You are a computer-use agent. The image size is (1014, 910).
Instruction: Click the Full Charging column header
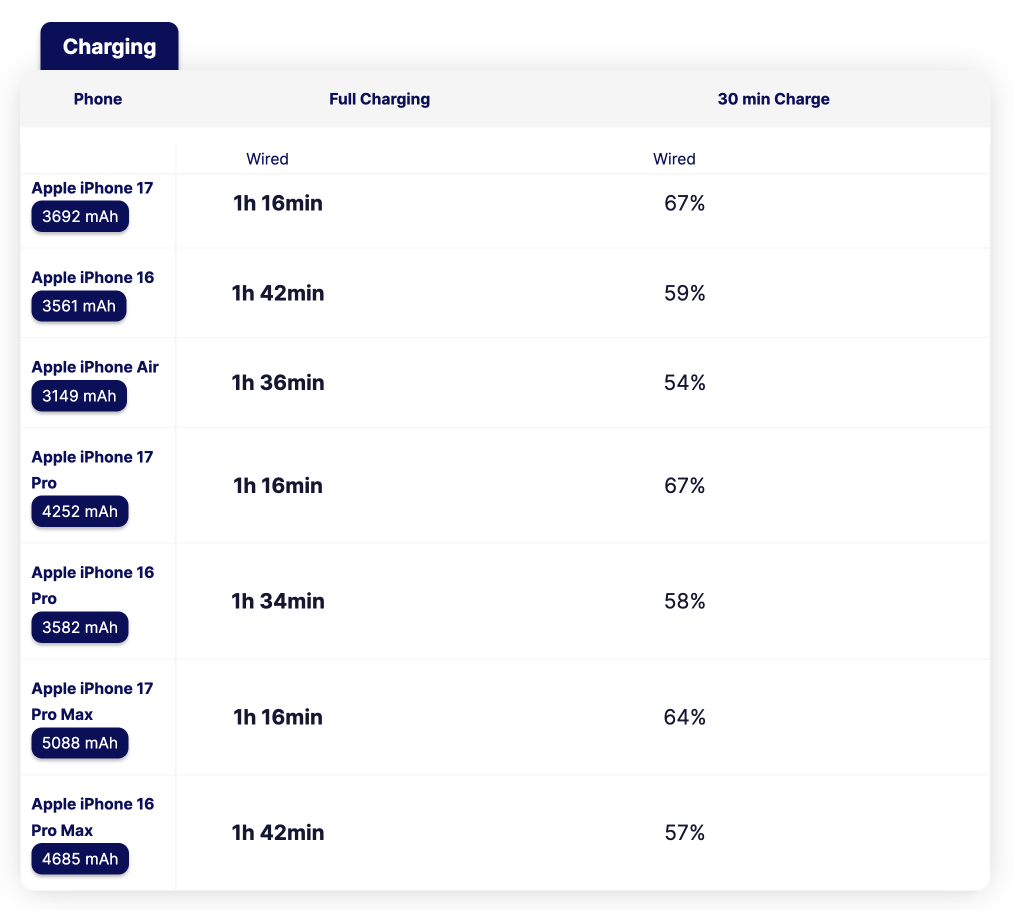pos(379,99)
